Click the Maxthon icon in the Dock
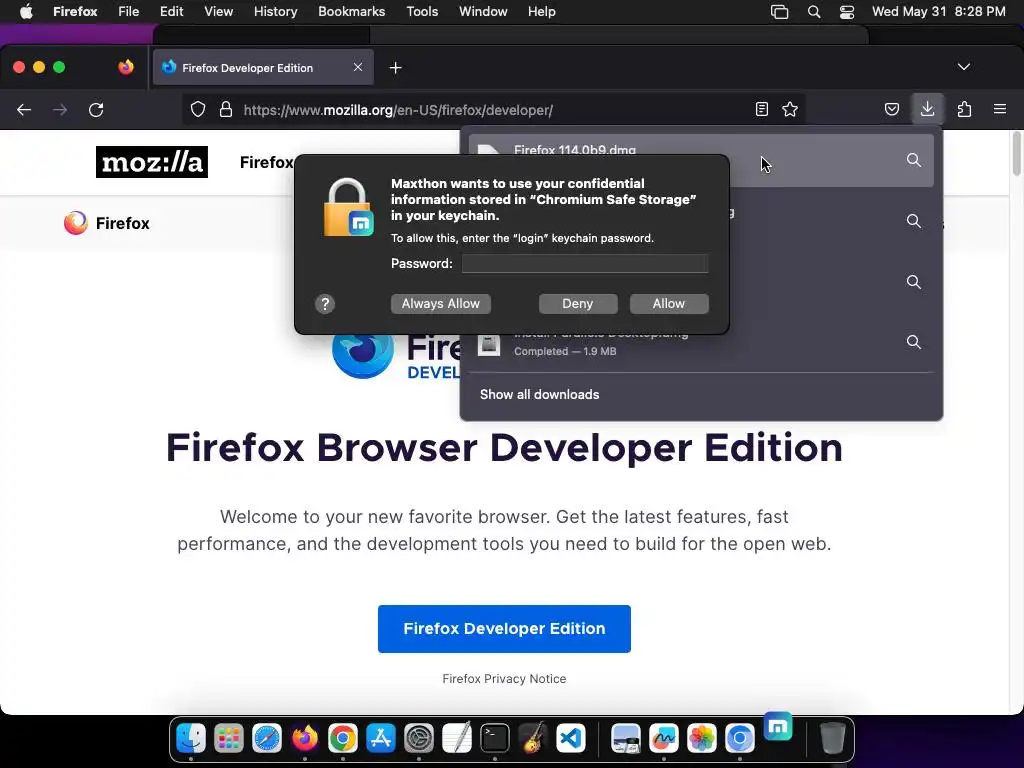The height and width of the screenshot is (768, 1024). tap(778, 726)
